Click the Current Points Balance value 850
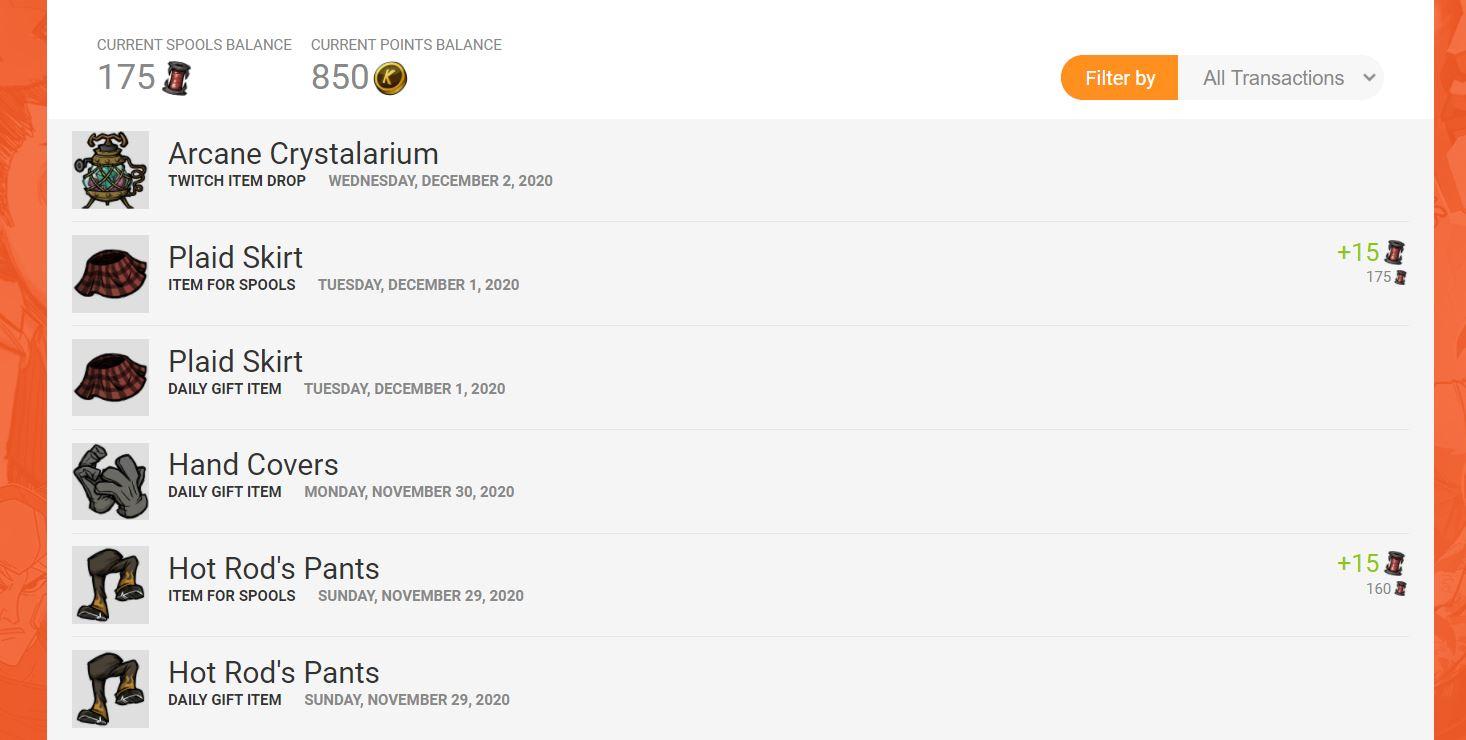The image size is (1466, 740). [340, 78]
